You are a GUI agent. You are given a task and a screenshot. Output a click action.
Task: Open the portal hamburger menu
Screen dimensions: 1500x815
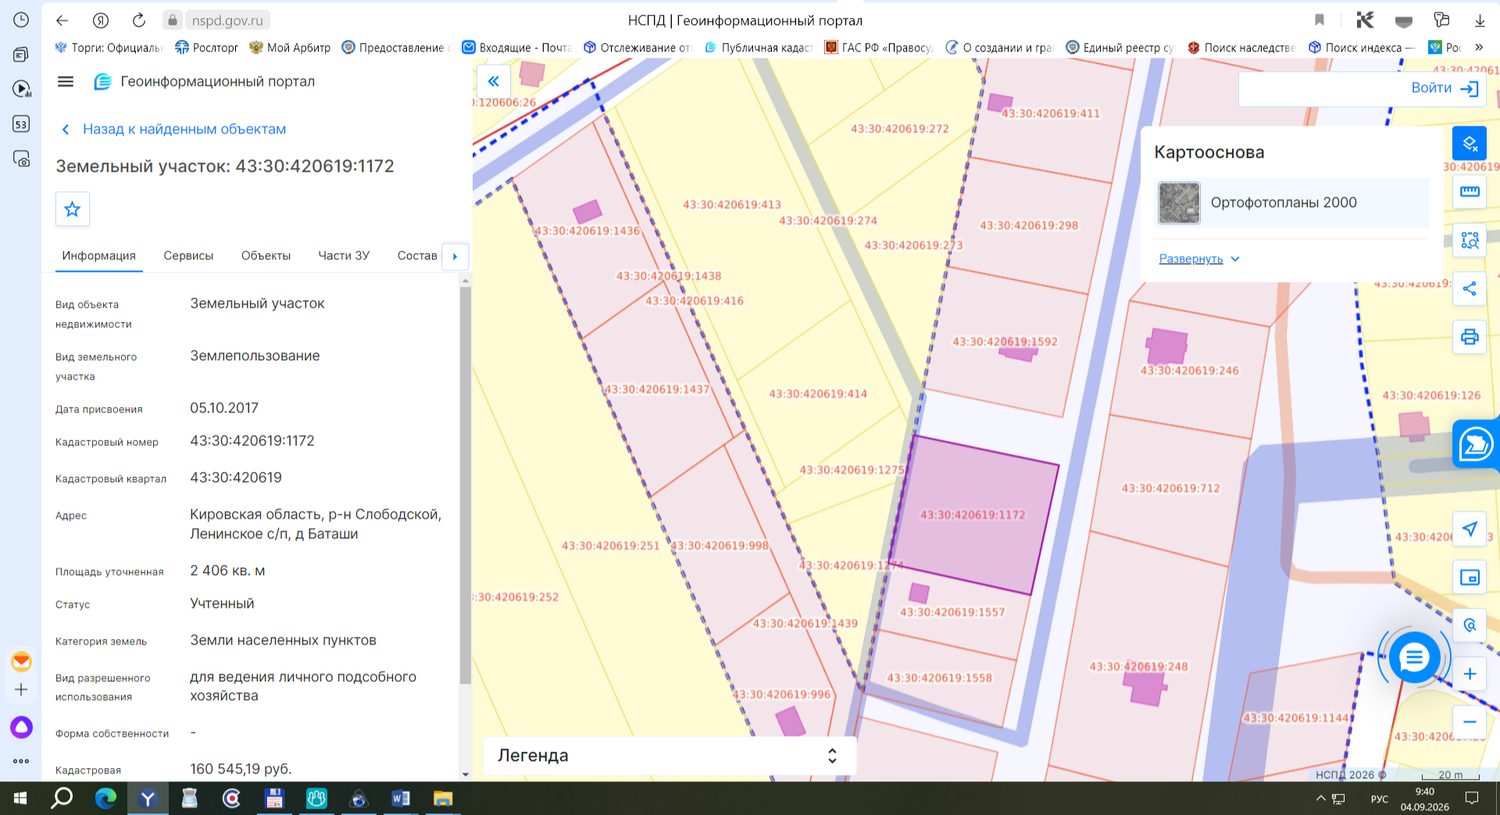point(66,82)
